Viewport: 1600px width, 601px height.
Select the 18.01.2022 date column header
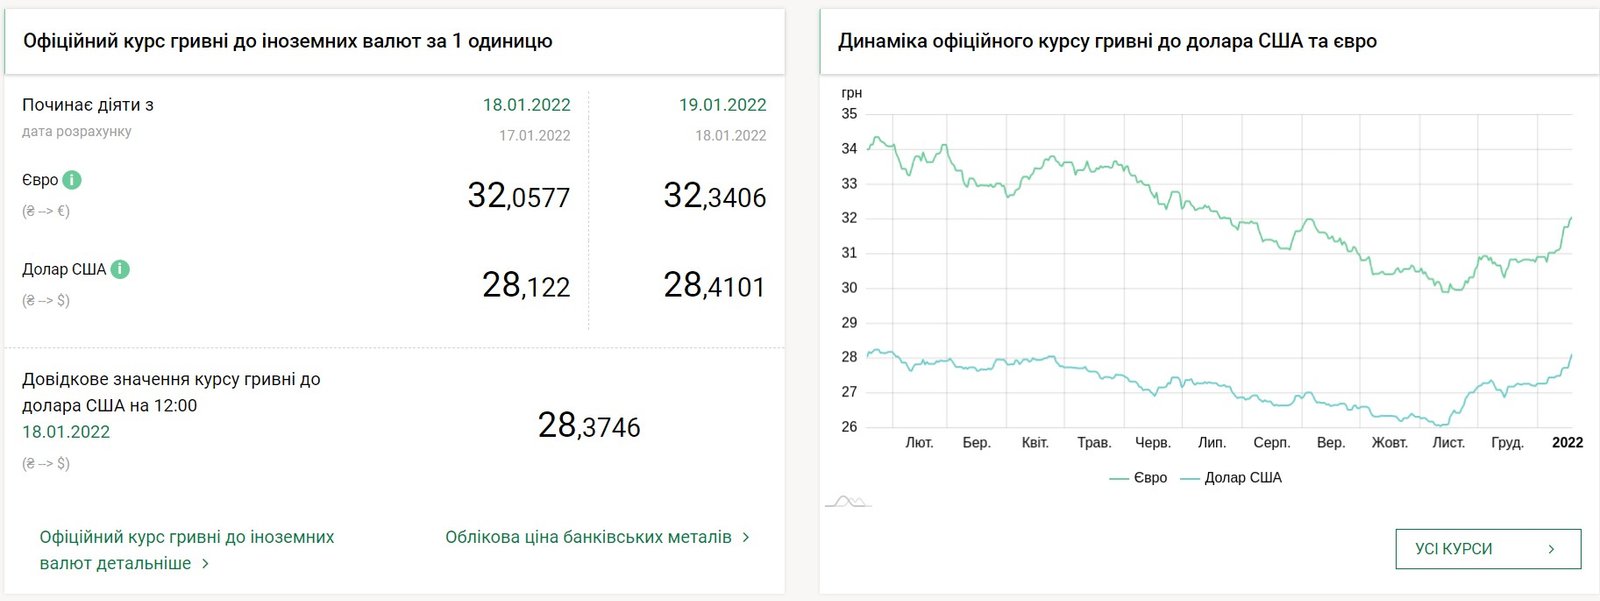click(526, 105)
